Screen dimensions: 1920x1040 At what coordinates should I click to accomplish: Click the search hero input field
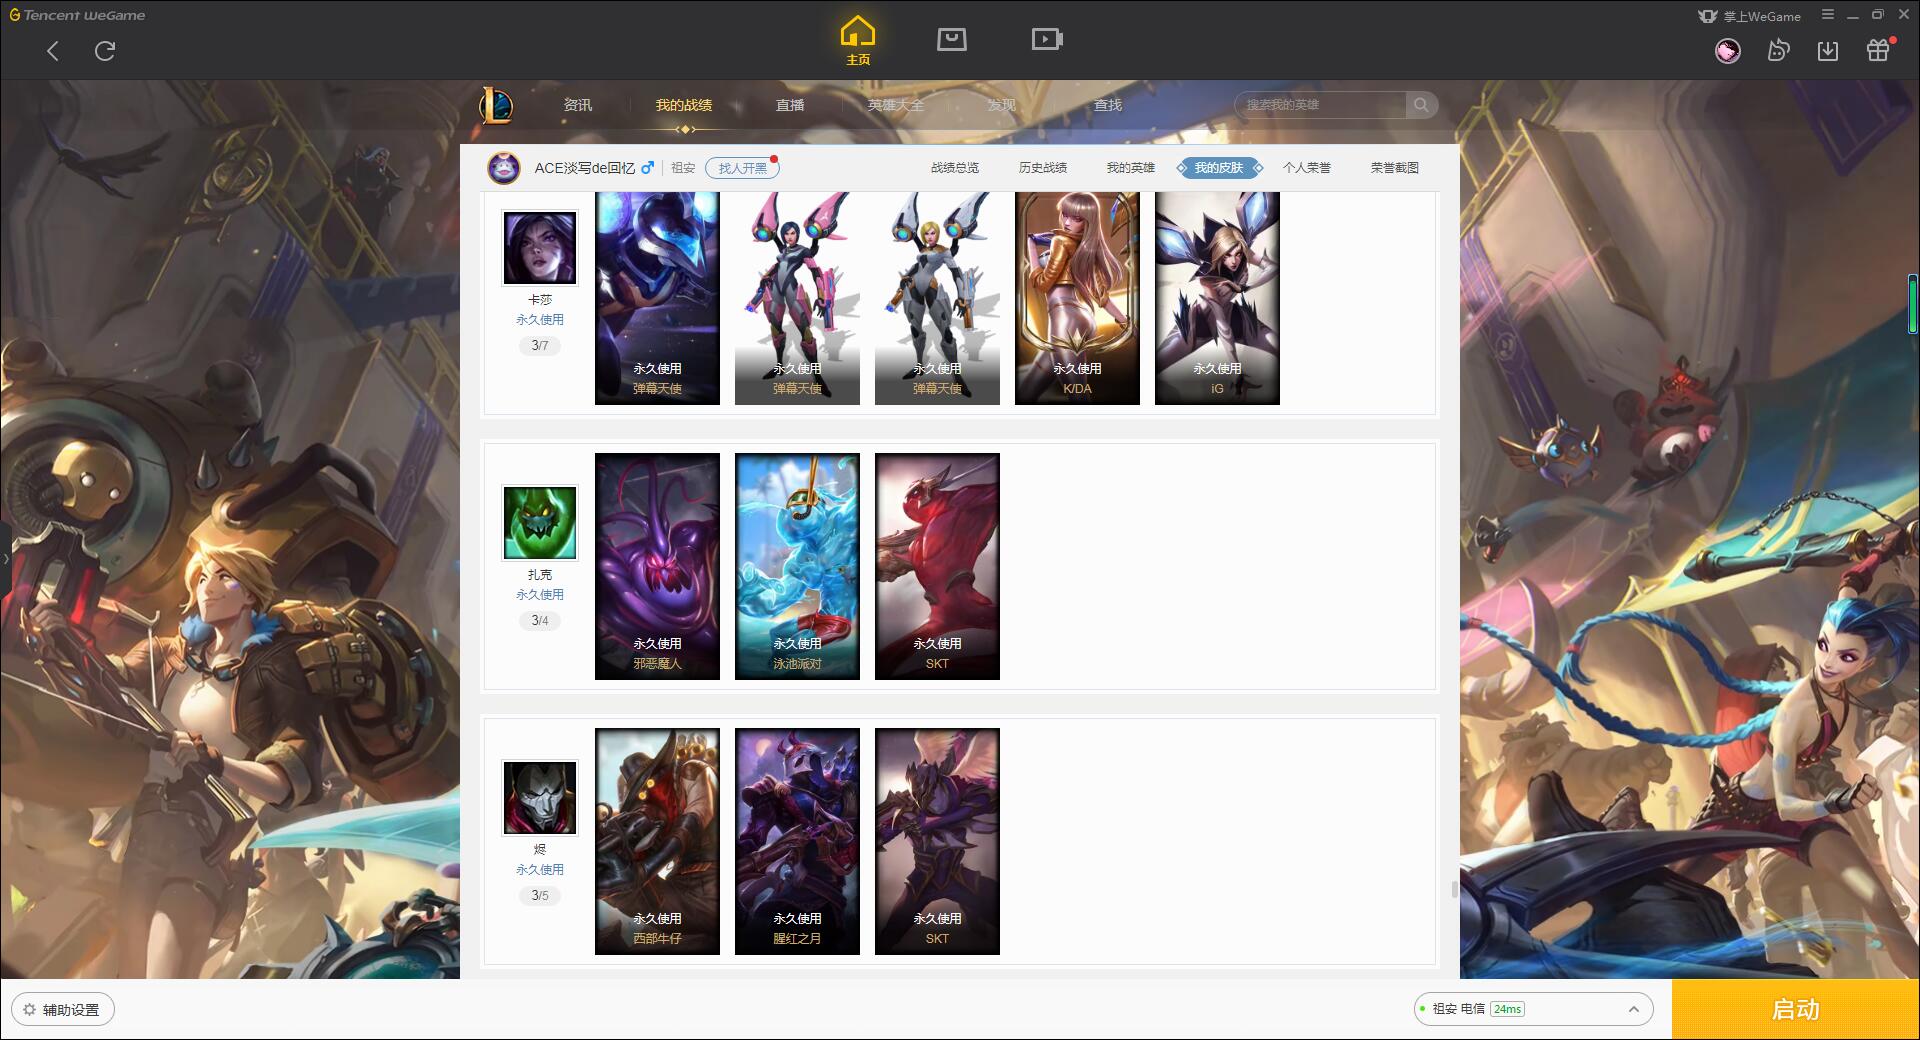1321,105
